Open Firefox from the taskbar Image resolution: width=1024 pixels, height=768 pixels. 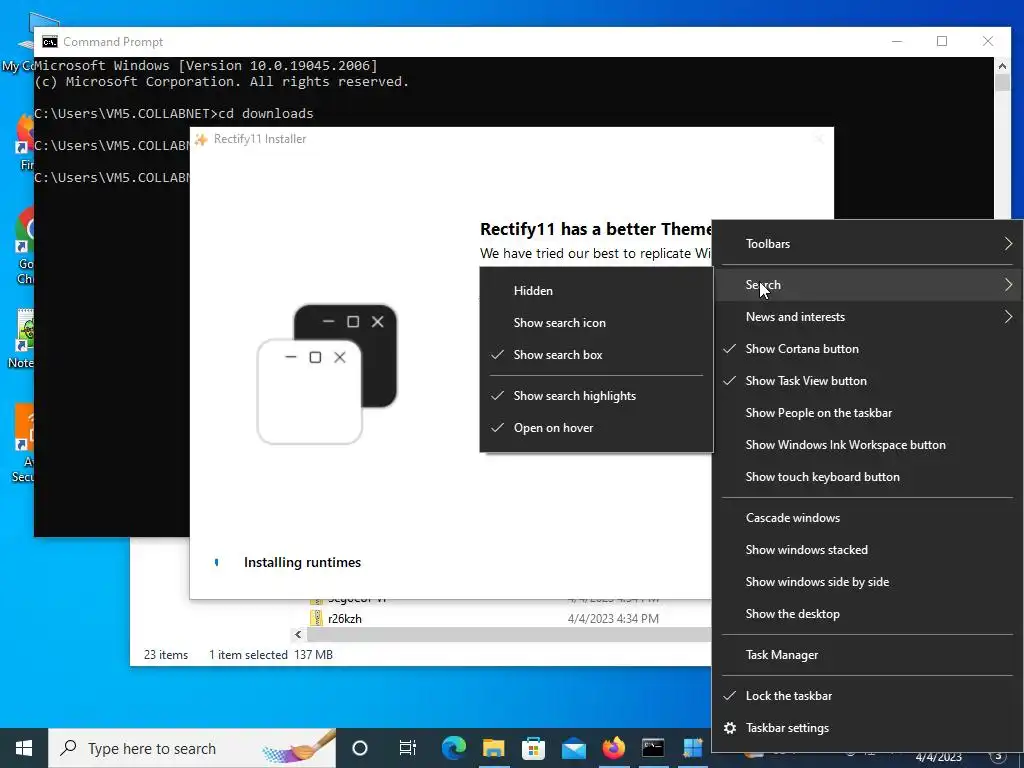point(613,748)
